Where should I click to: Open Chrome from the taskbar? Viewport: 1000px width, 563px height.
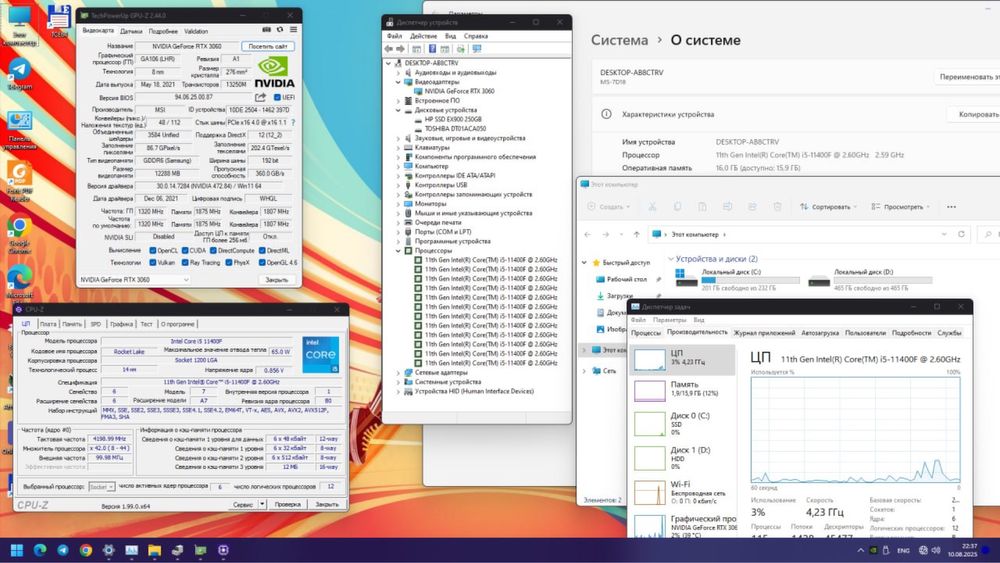coord(86,550)
